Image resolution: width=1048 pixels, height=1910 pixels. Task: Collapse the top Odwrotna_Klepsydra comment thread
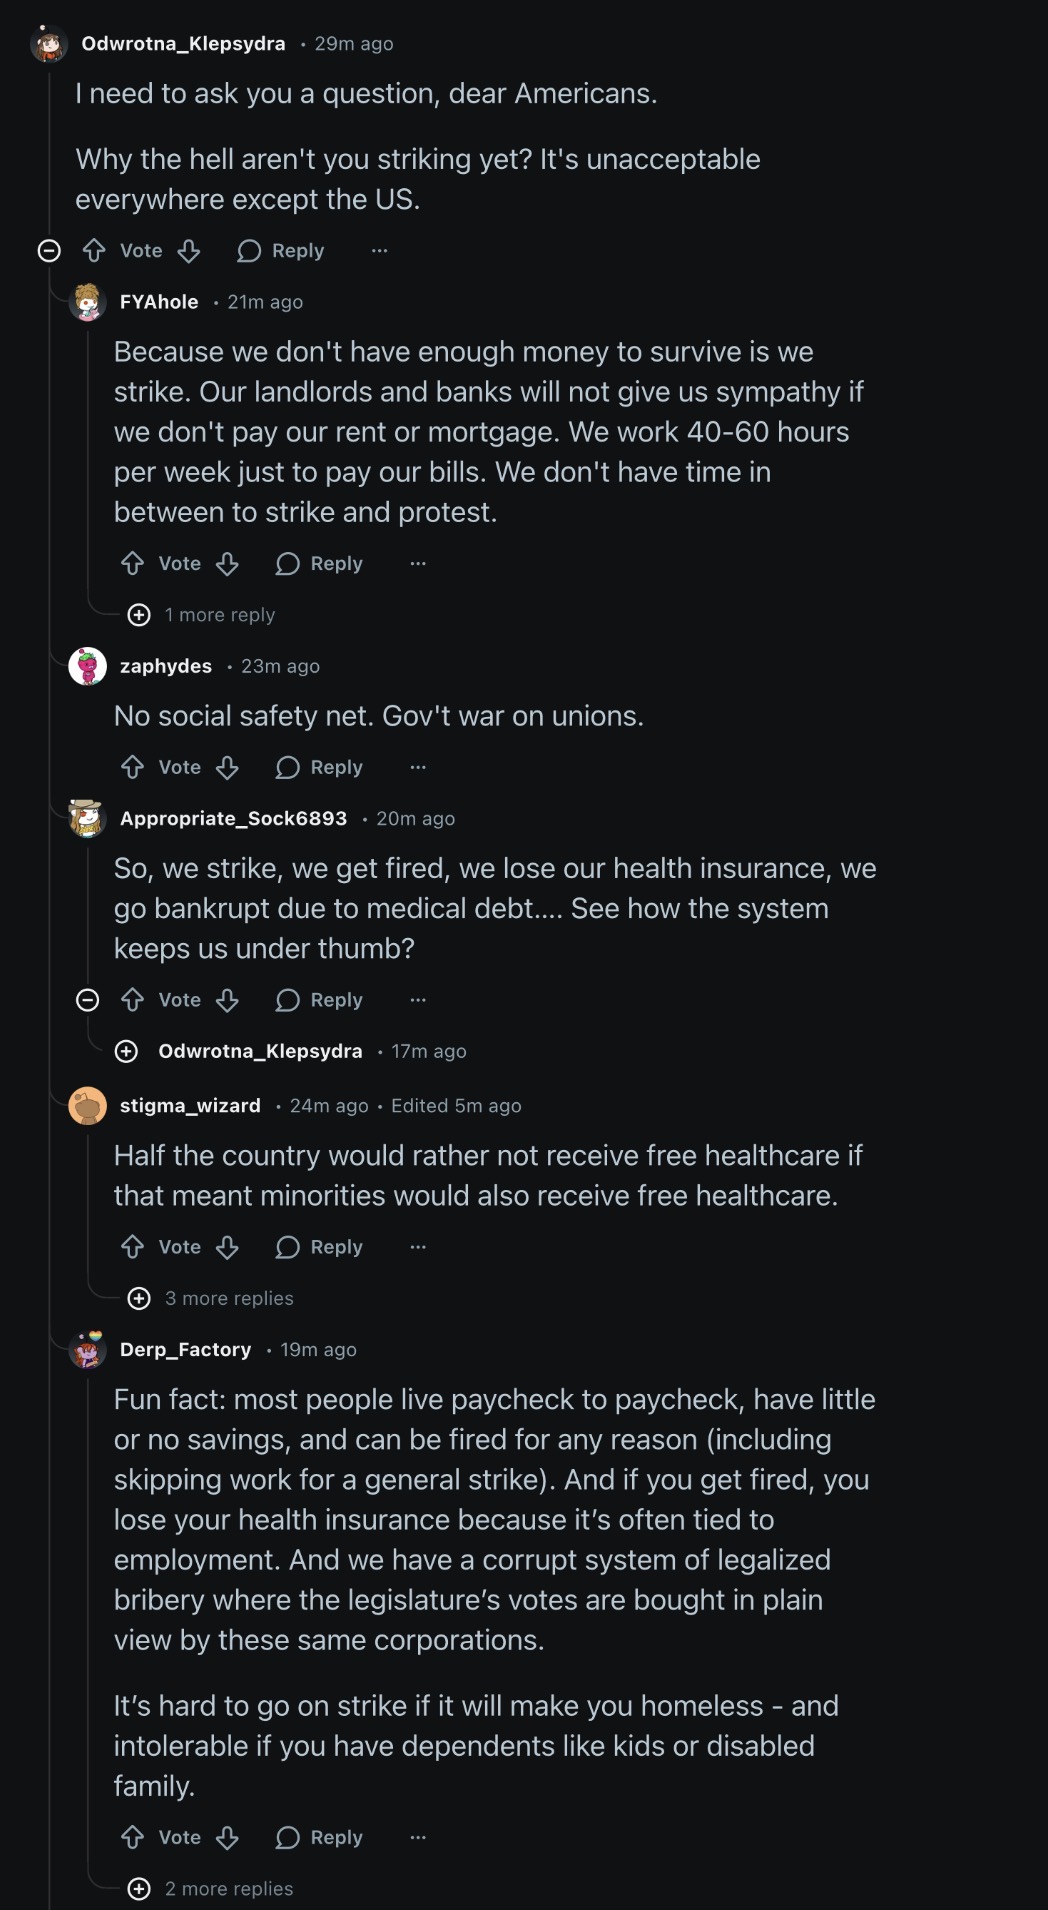tap(49, 250)
